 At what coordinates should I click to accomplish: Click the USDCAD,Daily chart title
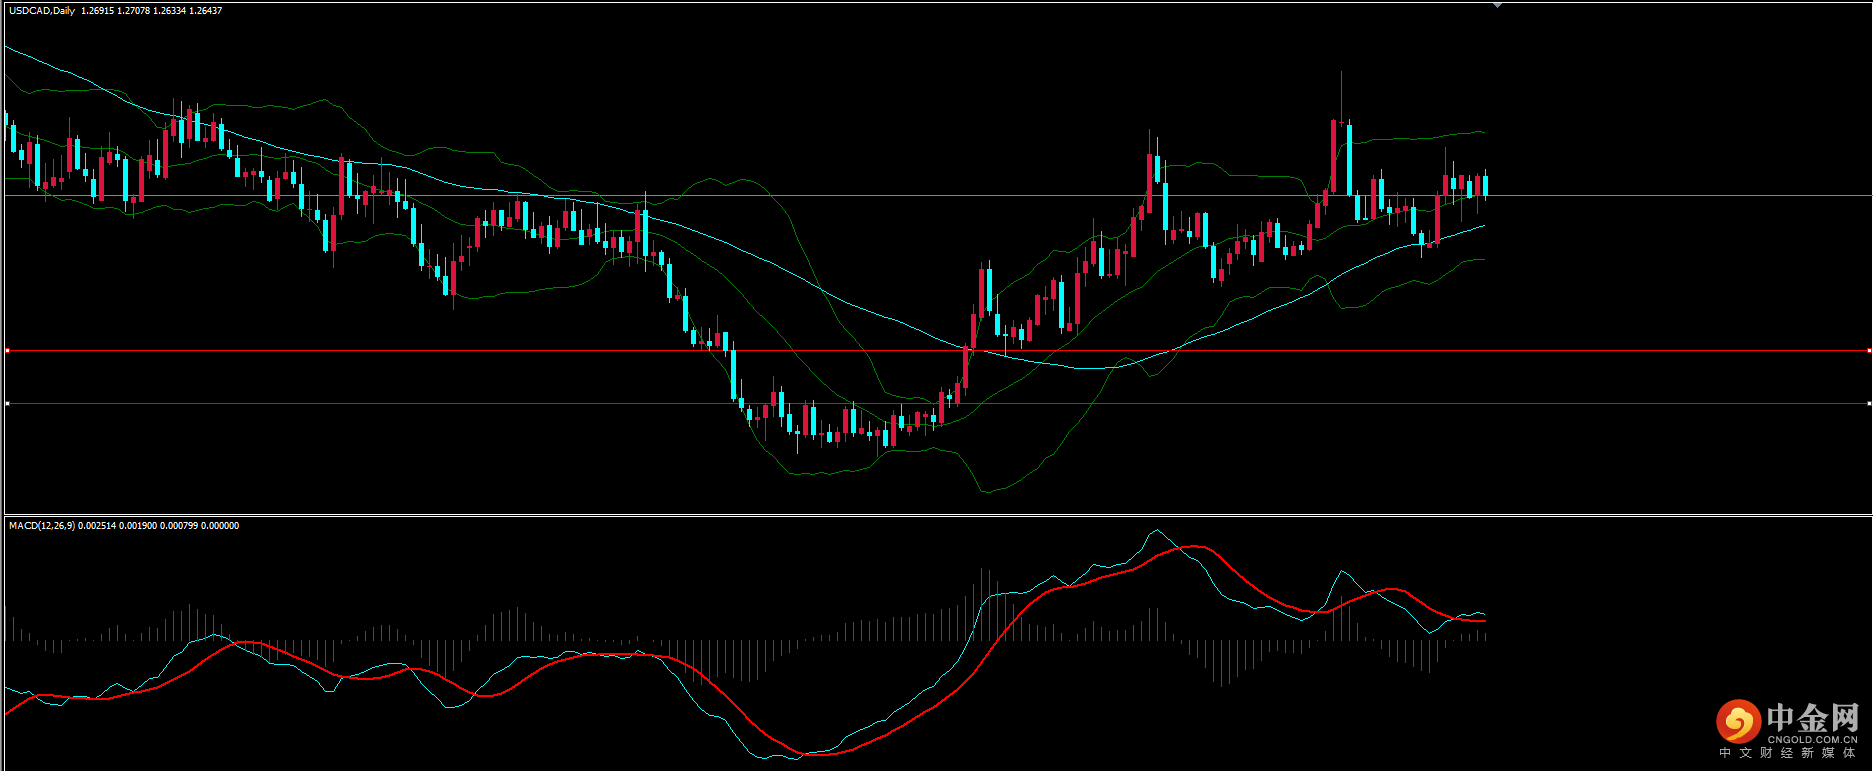(42, 11)
